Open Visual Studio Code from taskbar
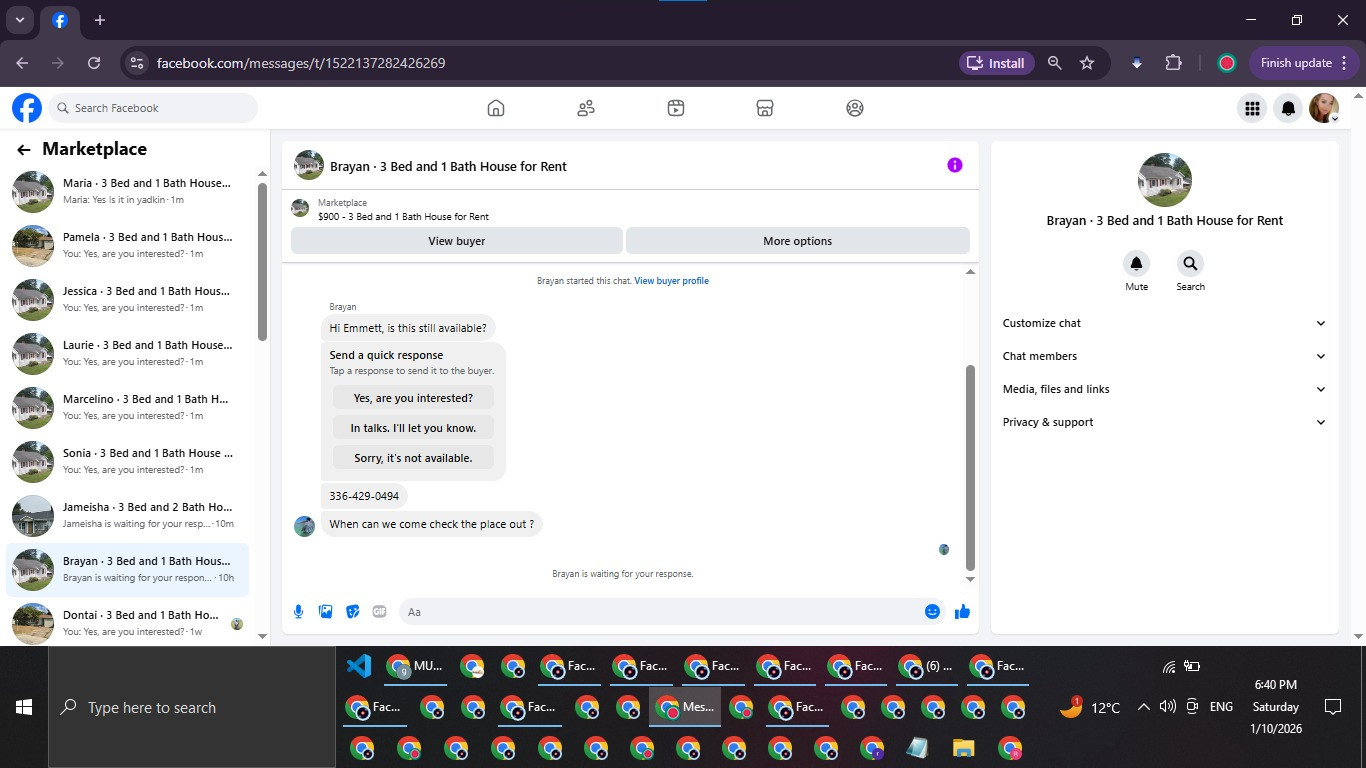1366x768 pixels. click(x=359, y=666)
